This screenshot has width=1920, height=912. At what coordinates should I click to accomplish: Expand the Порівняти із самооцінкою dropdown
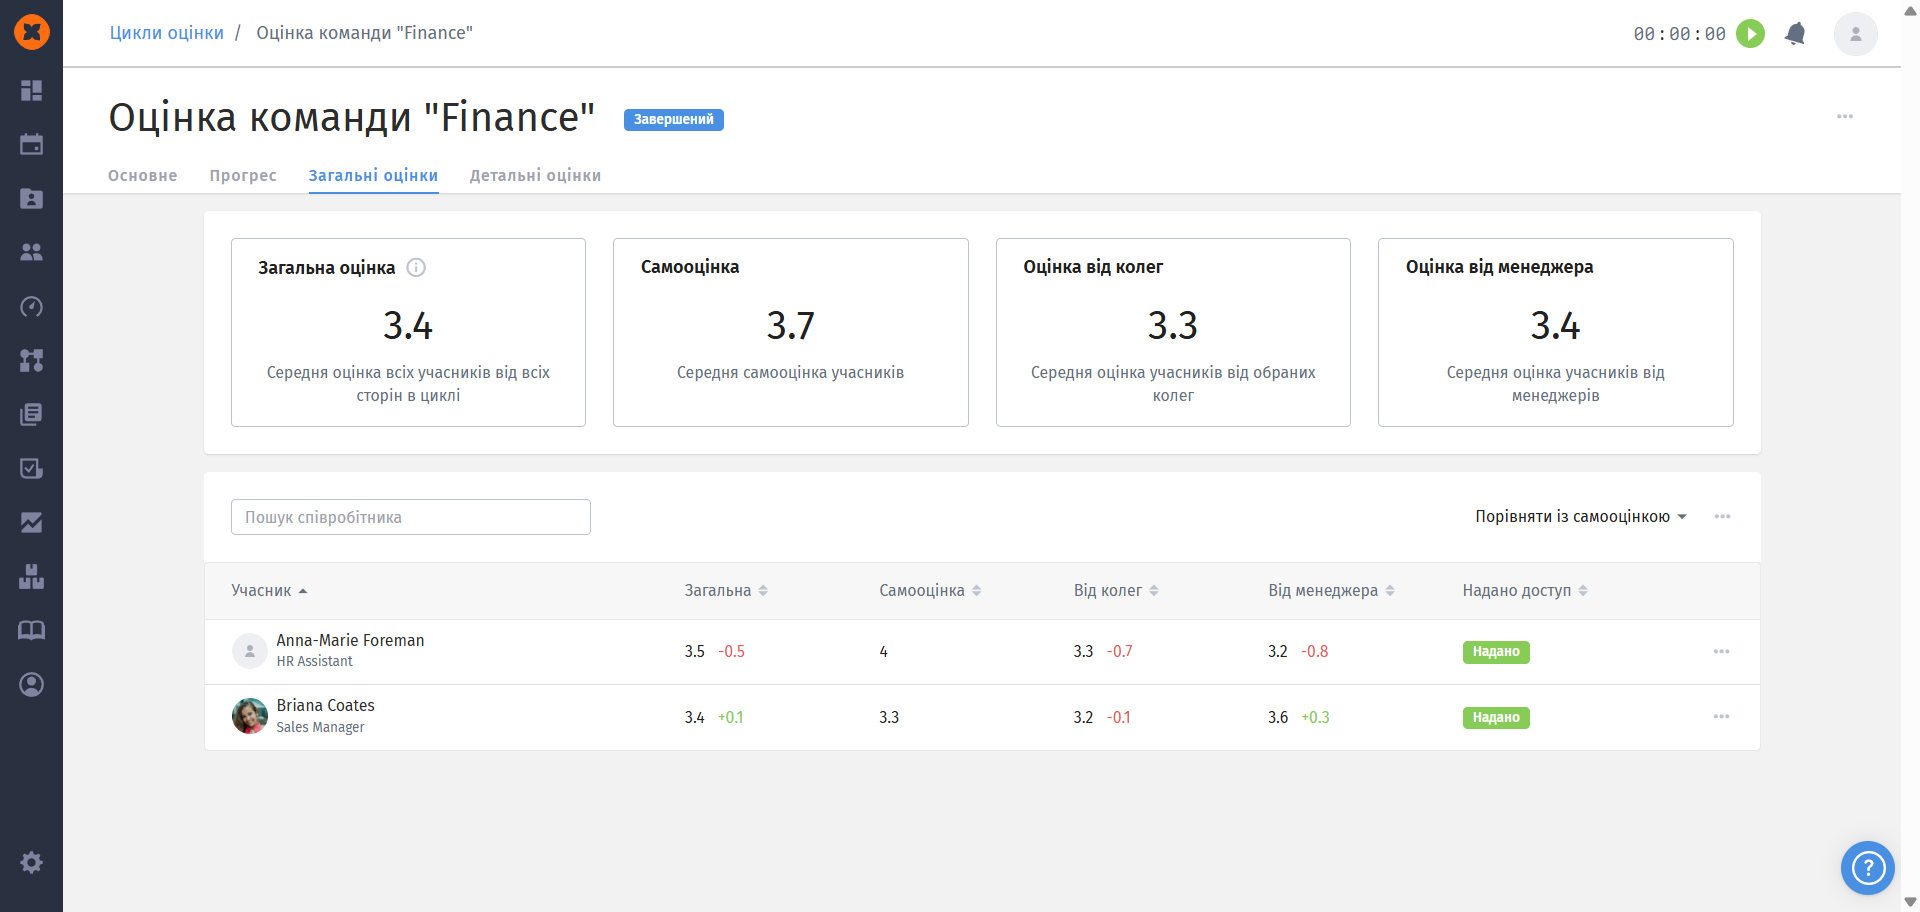pyautogui.click(x=1580, y=517)
